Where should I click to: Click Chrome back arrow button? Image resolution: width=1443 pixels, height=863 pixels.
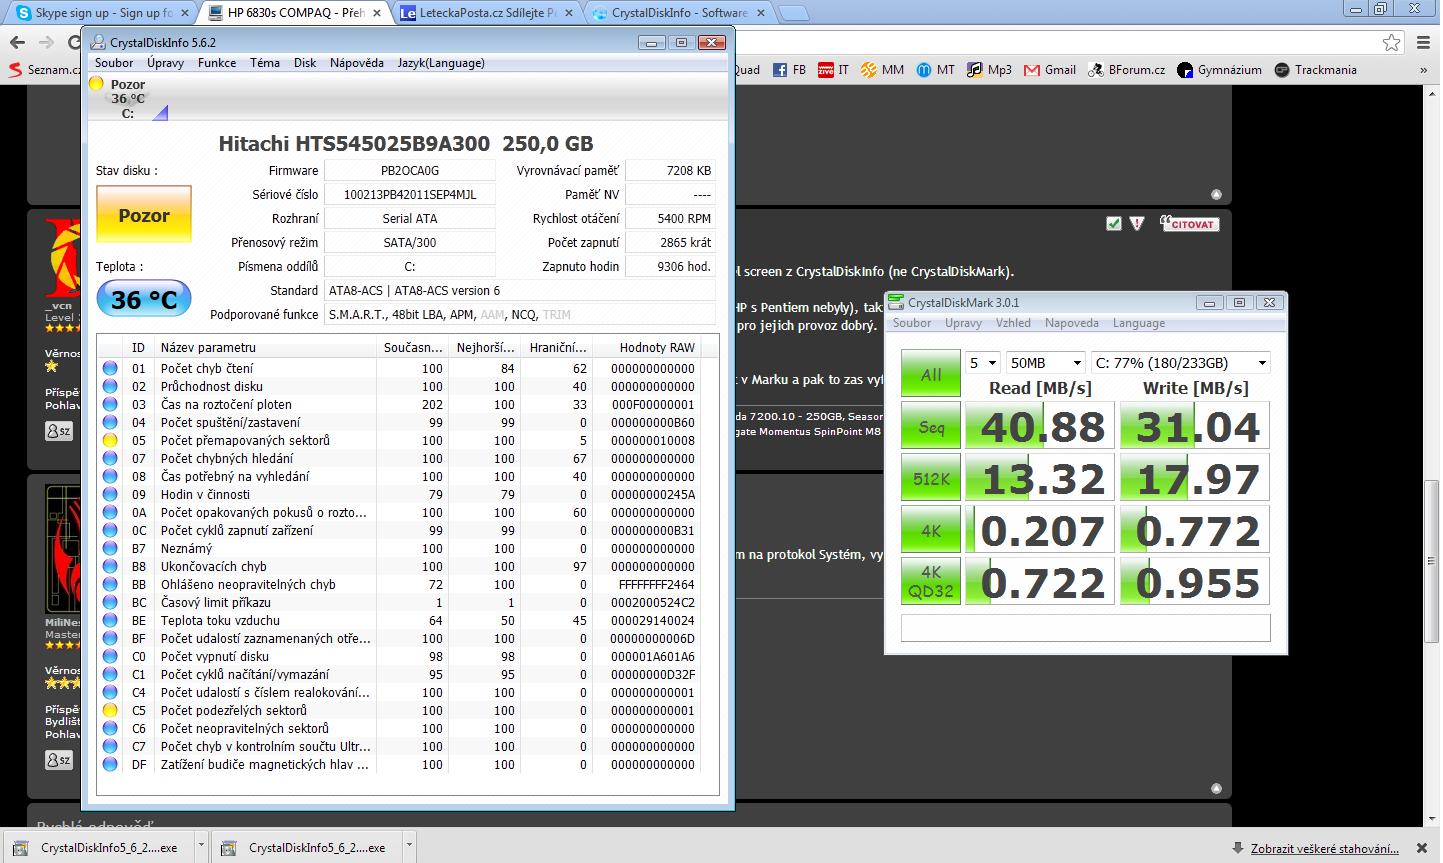click(16, 42)
